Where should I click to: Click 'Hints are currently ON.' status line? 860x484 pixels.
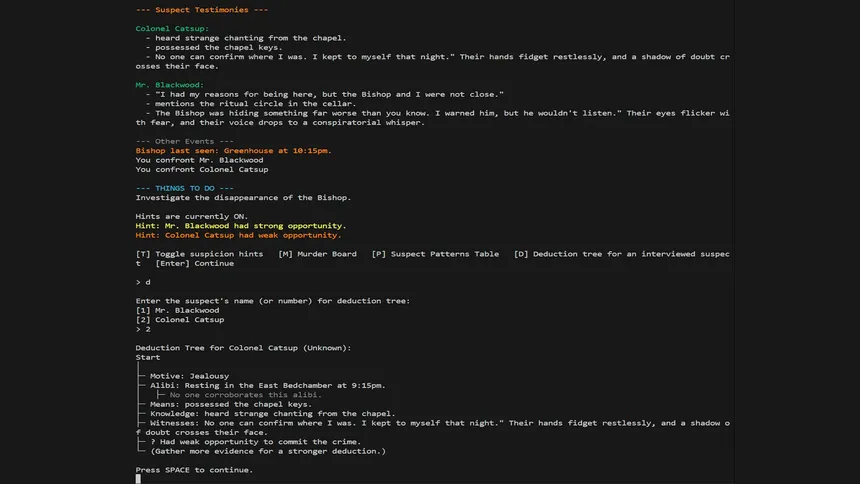click(x=192, y=216)
